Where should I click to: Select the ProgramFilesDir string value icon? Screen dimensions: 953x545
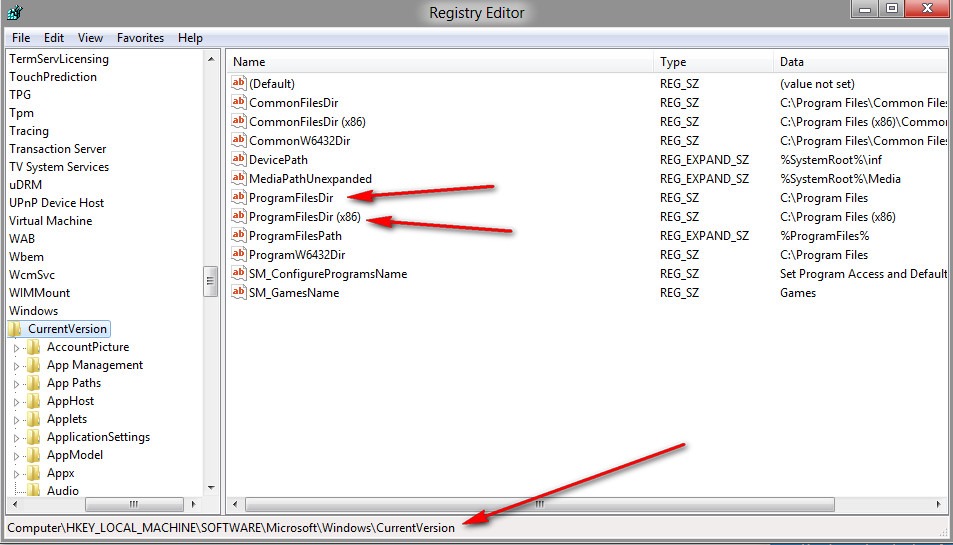coord(238,197)
